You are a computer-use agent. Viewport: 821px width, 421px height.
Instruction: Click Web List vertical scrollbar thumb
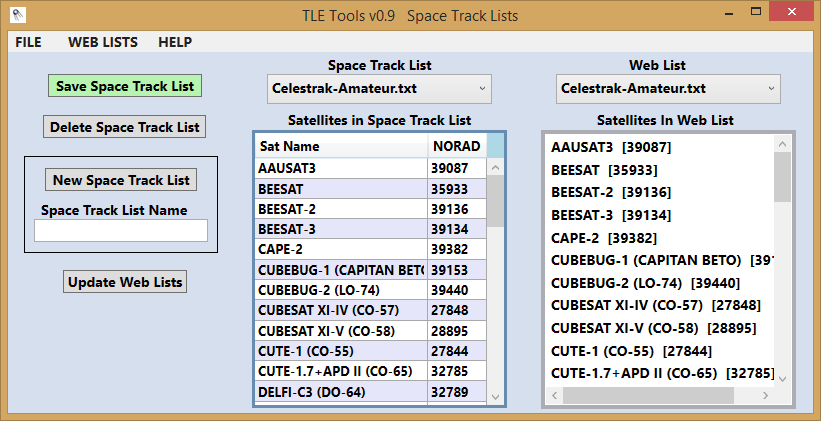click(783, 177)
